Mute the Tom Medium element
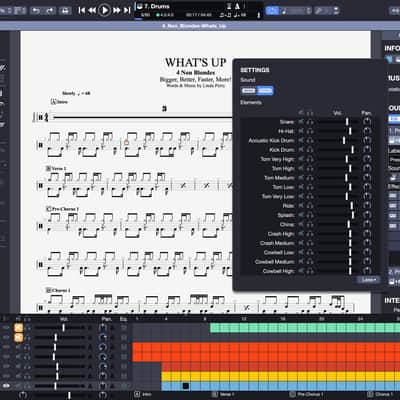Image resolution: width=400 pixels, height=400 pixels. [301, 178]
